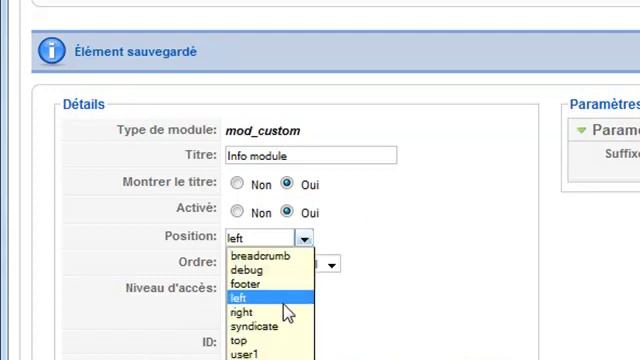640x360 pixels.
Task: Choose debug in the Position list
Action: coord(270,270)
